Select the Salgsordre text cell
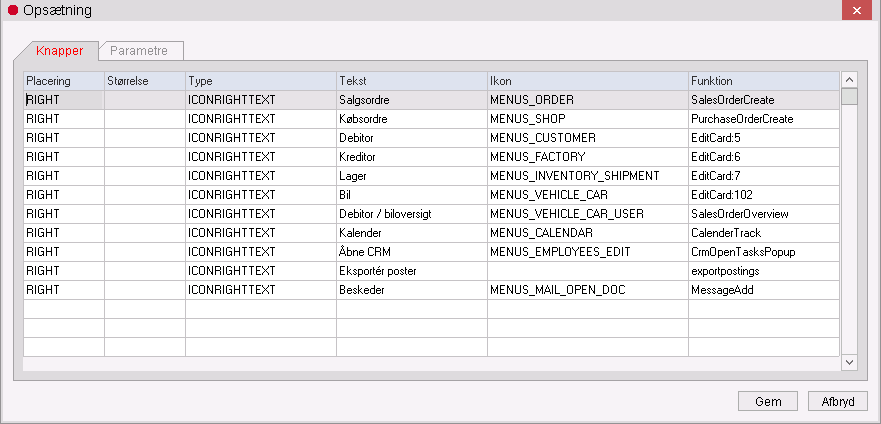 pyautogui.click(x=411, y=100)
